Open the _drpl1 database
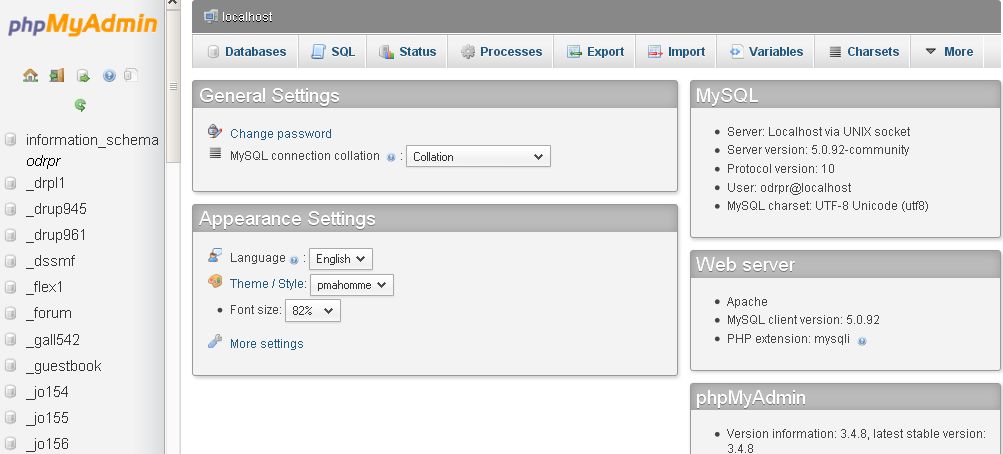 tap(45, 184)
